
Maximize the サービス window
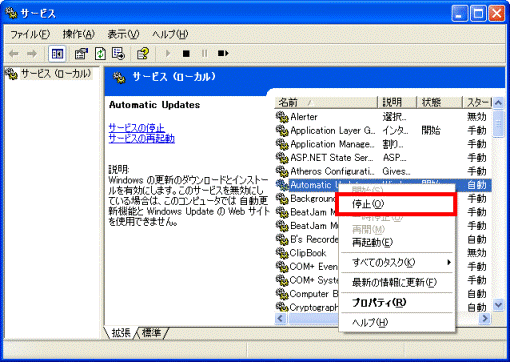pyautogui.click(x=478, y=14)
